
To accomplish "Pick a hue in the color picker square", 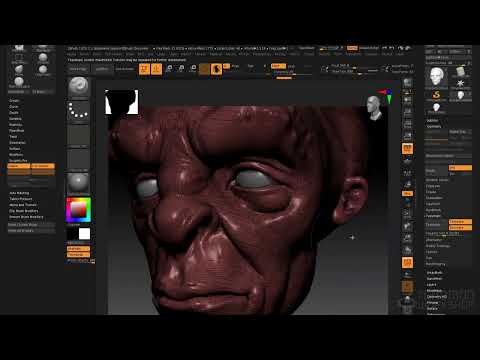I will click(x=78, y=210).
